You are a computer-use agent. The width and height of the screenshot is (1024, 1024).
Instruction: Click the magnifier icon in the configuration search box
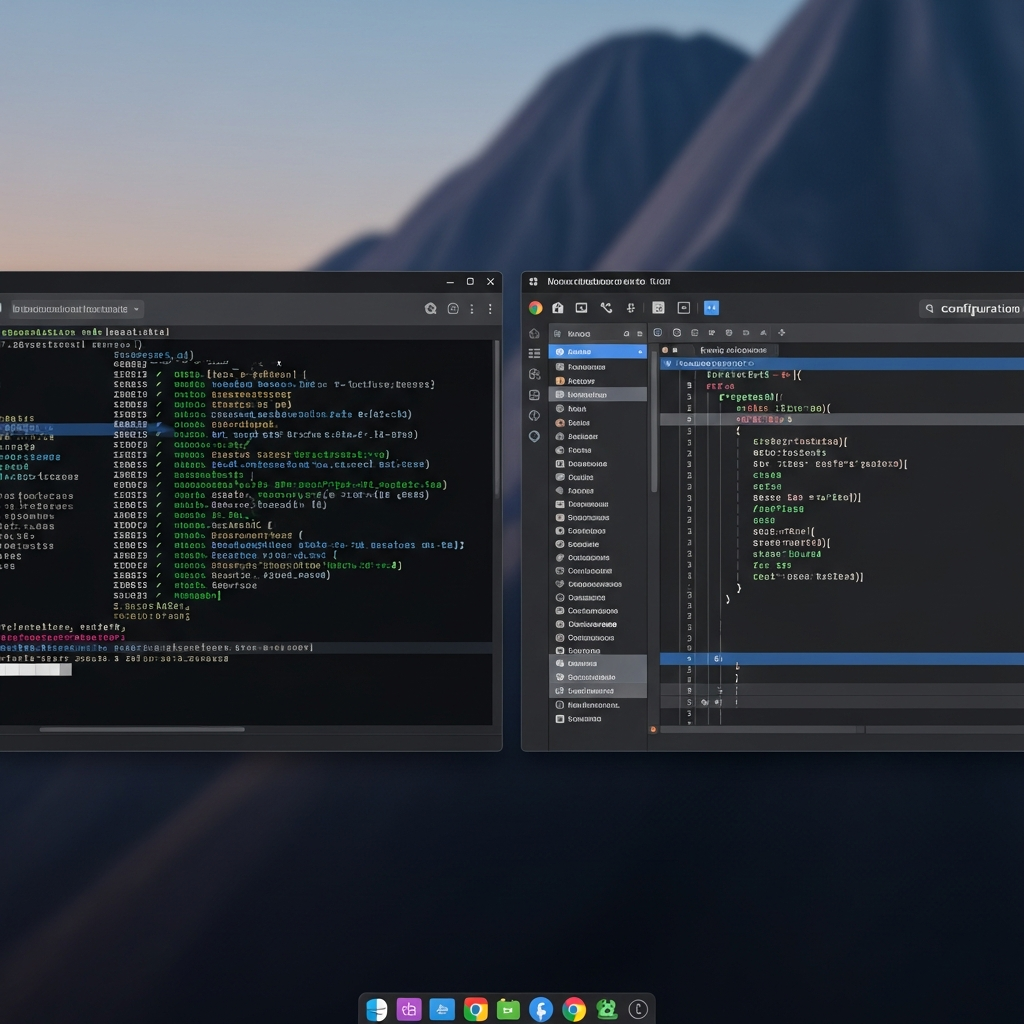coord(929,309)
